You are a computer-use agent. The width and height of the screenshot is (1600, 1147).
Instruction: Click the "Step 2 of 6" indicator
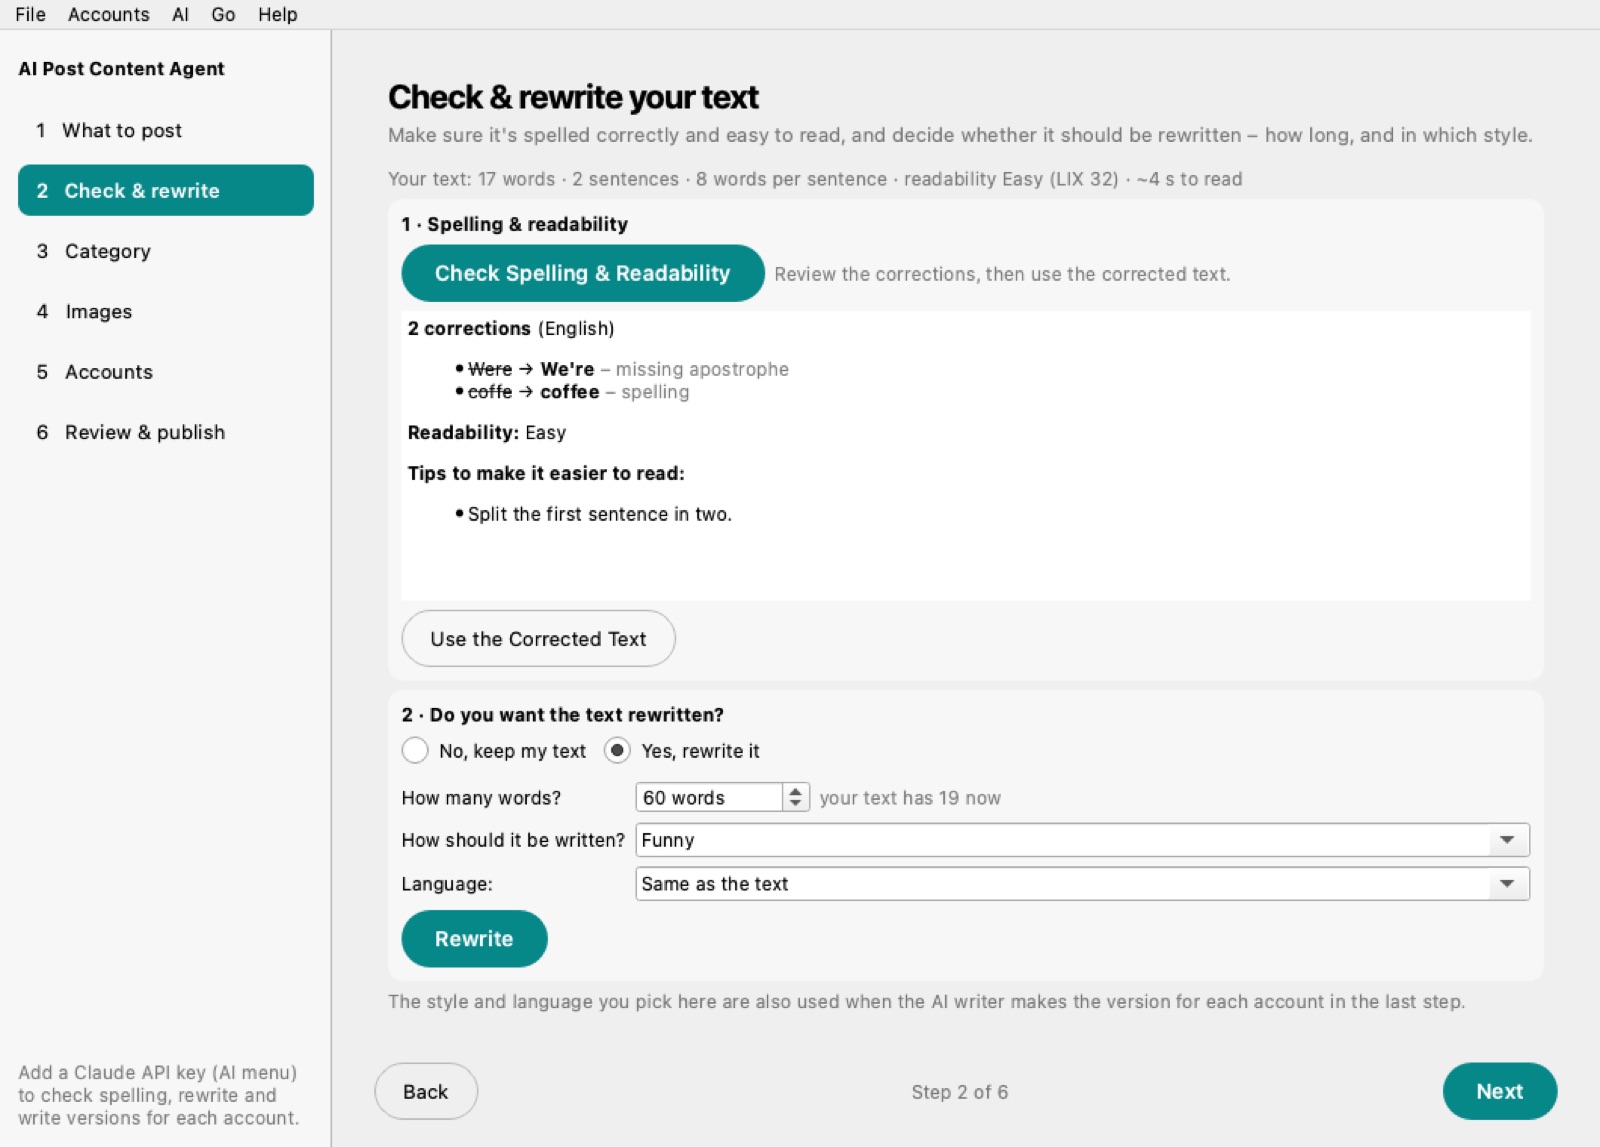(960, 1092)
